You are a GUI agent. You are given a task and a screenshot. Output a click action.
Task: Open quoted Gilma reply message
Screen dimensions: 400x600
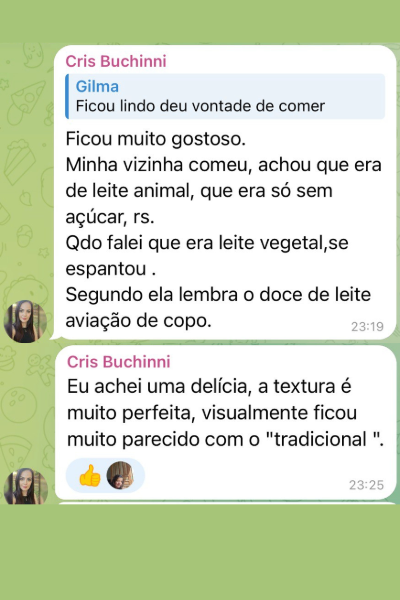(x=225, y=96)
